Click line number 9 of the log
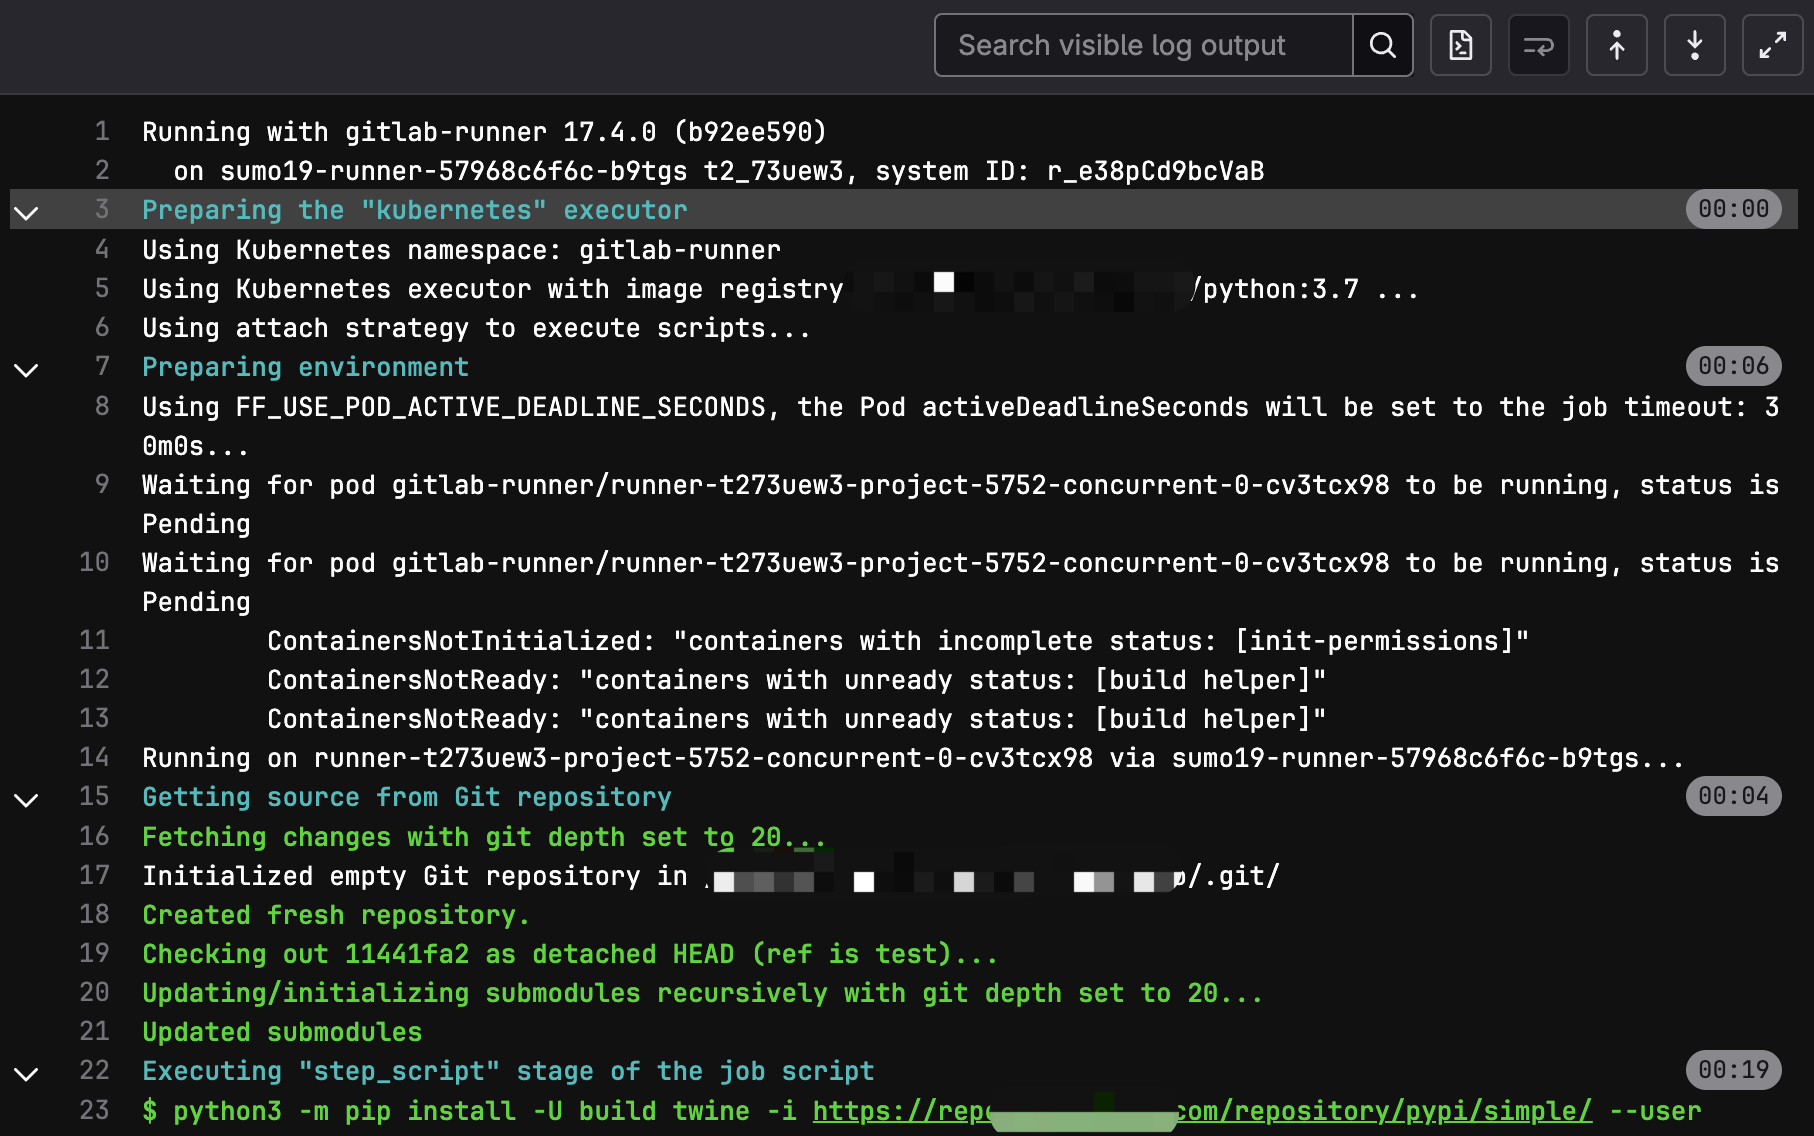Screen dimensions: 1814x1136 click(x=102, y=484)
